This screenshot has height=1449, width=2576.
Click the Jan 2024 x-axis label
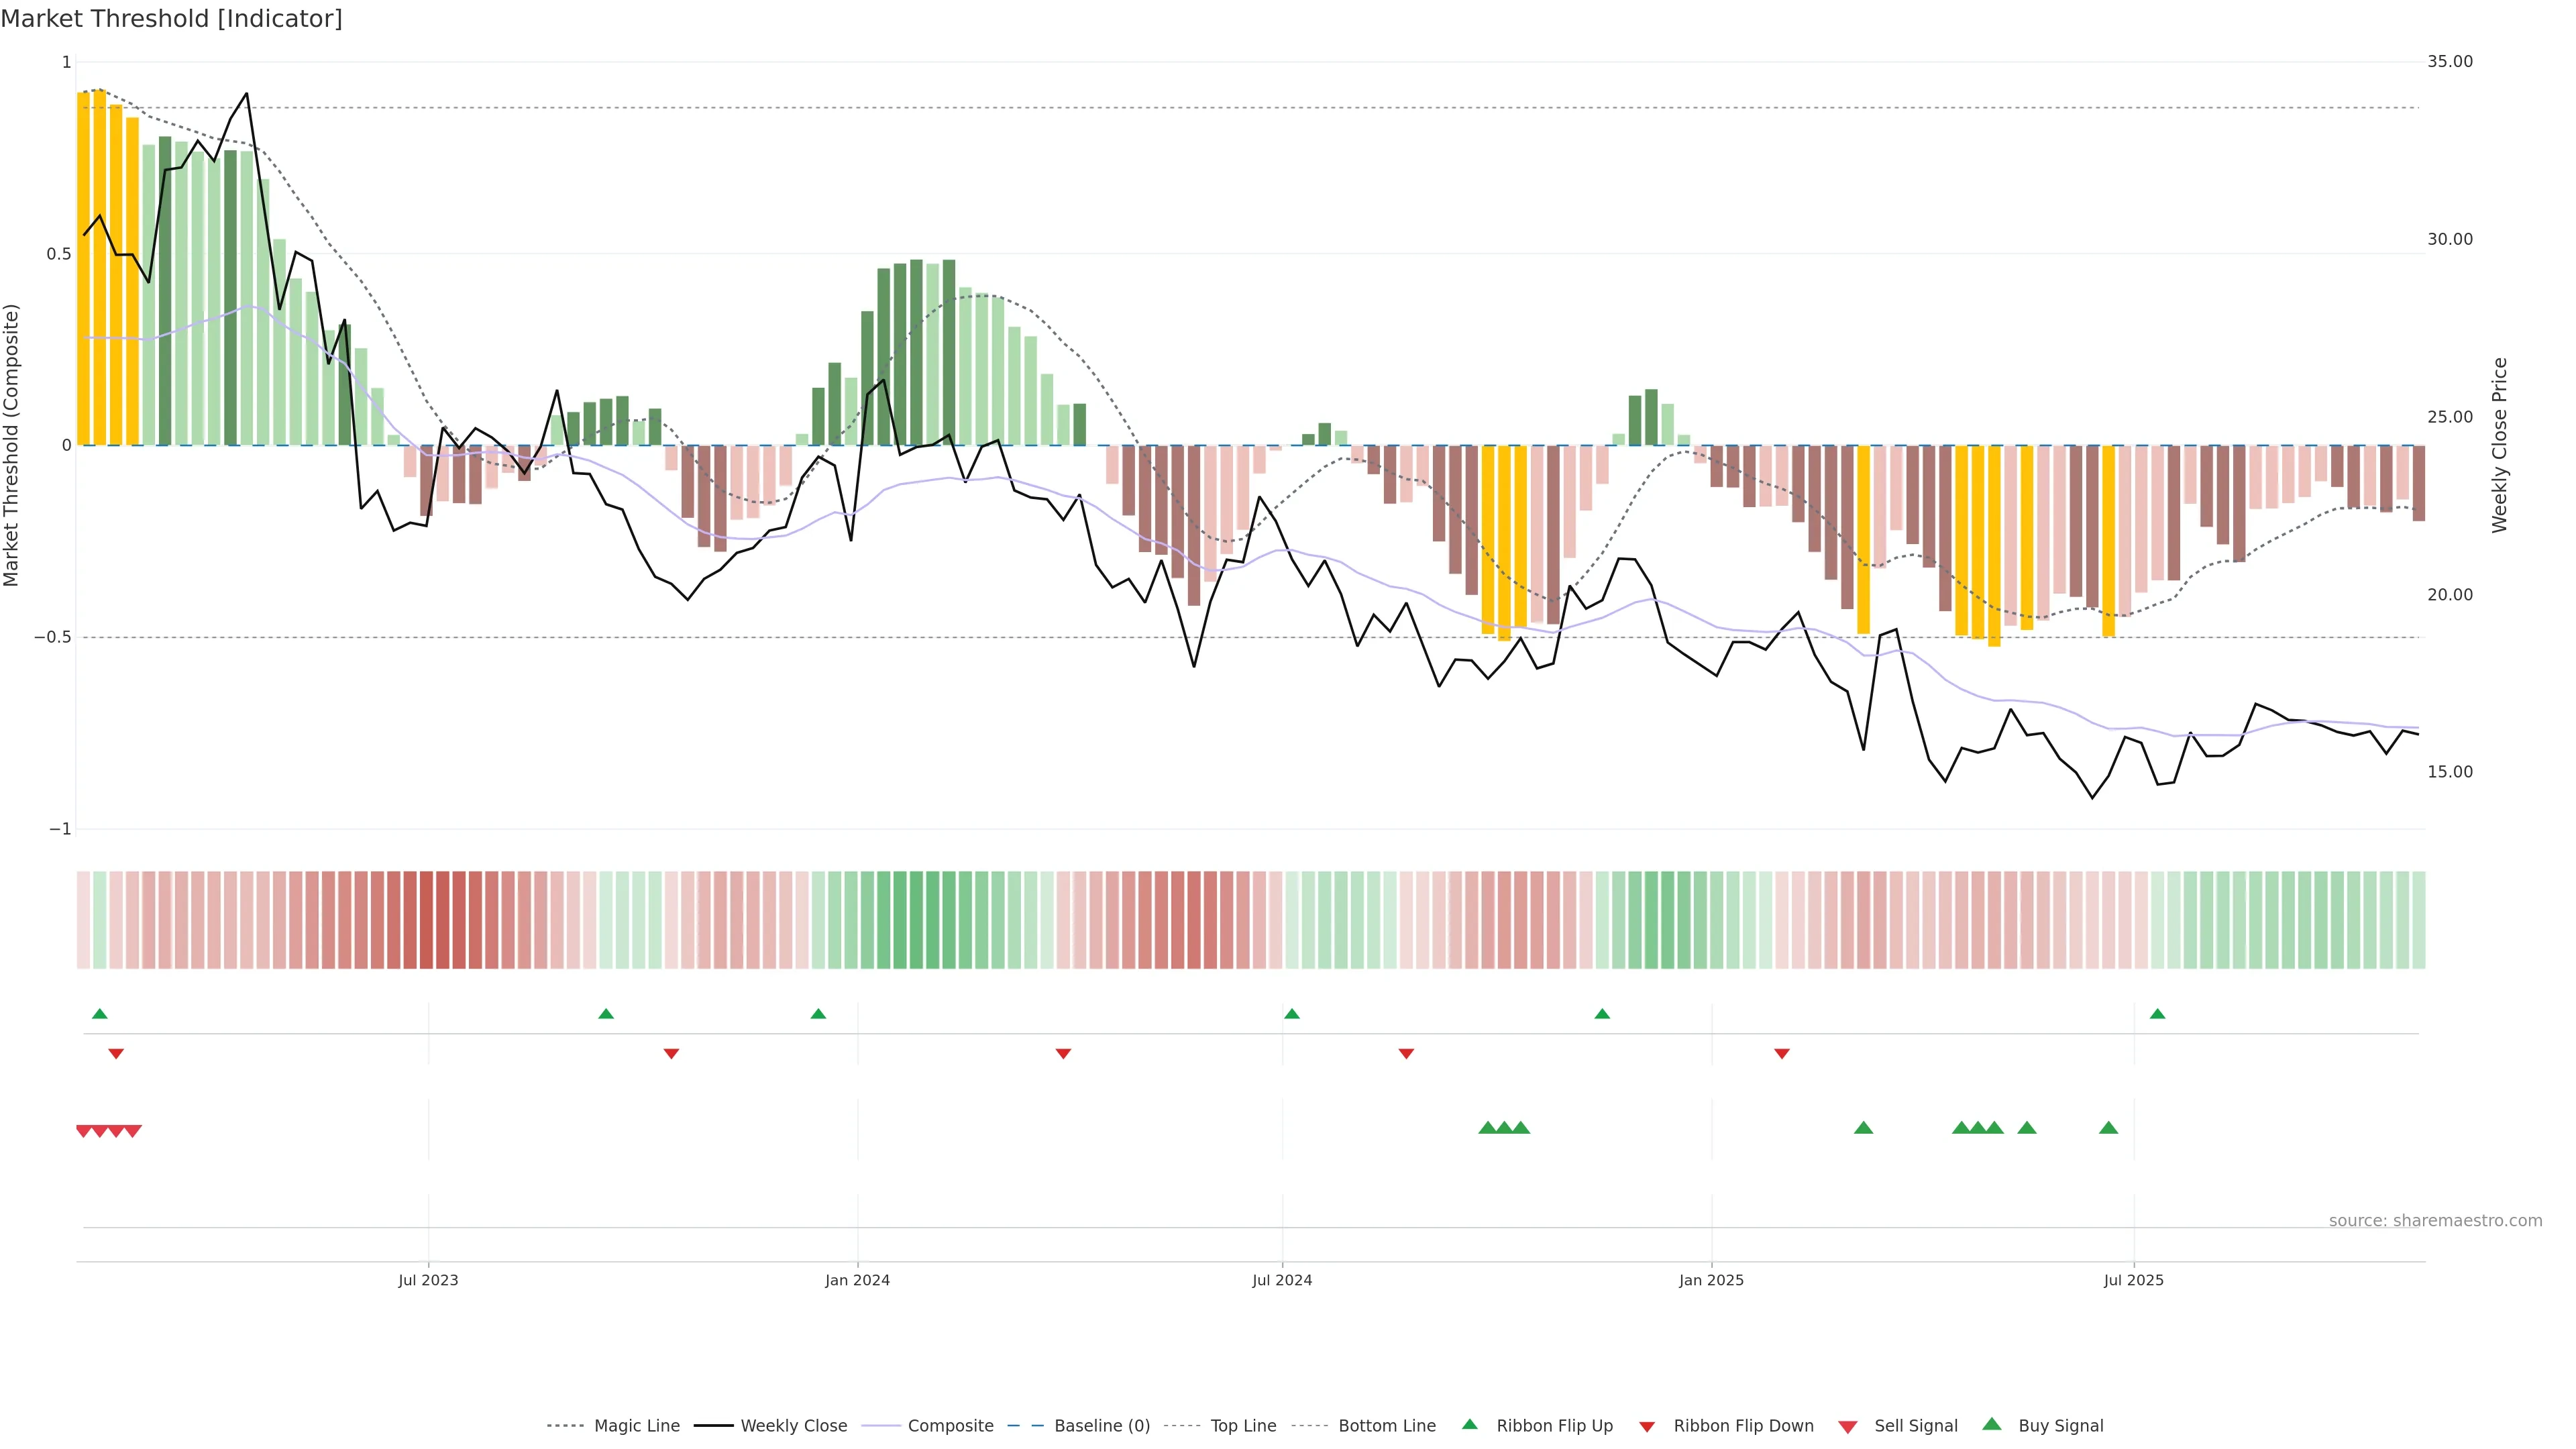point(857,1280)
